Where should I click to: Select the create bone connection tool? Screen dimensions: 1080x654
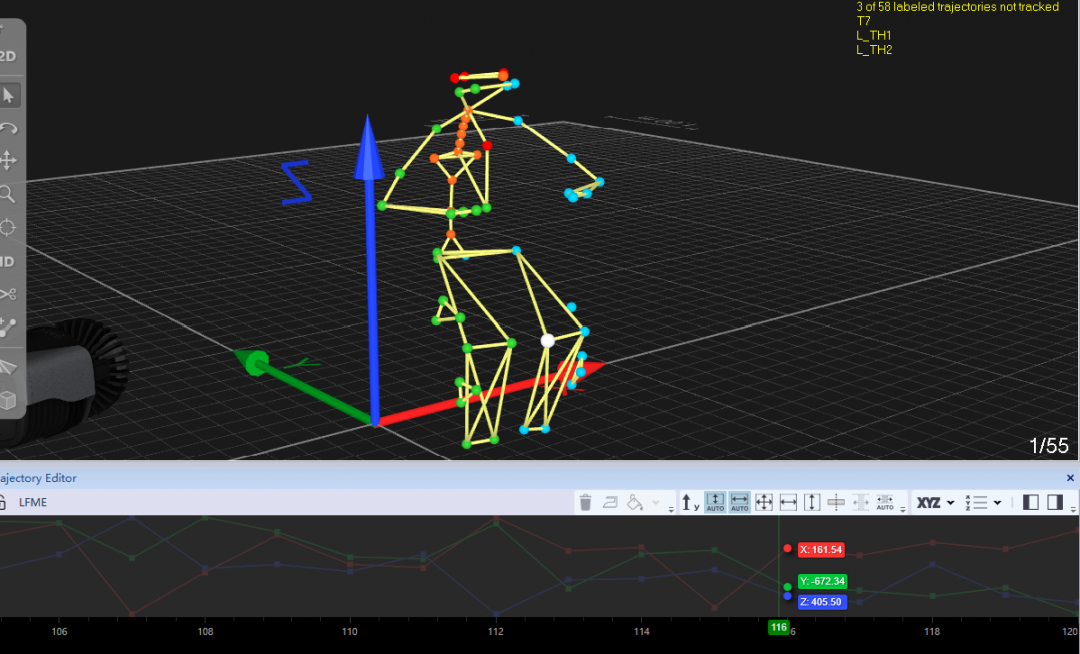click(x=8, y=327)
